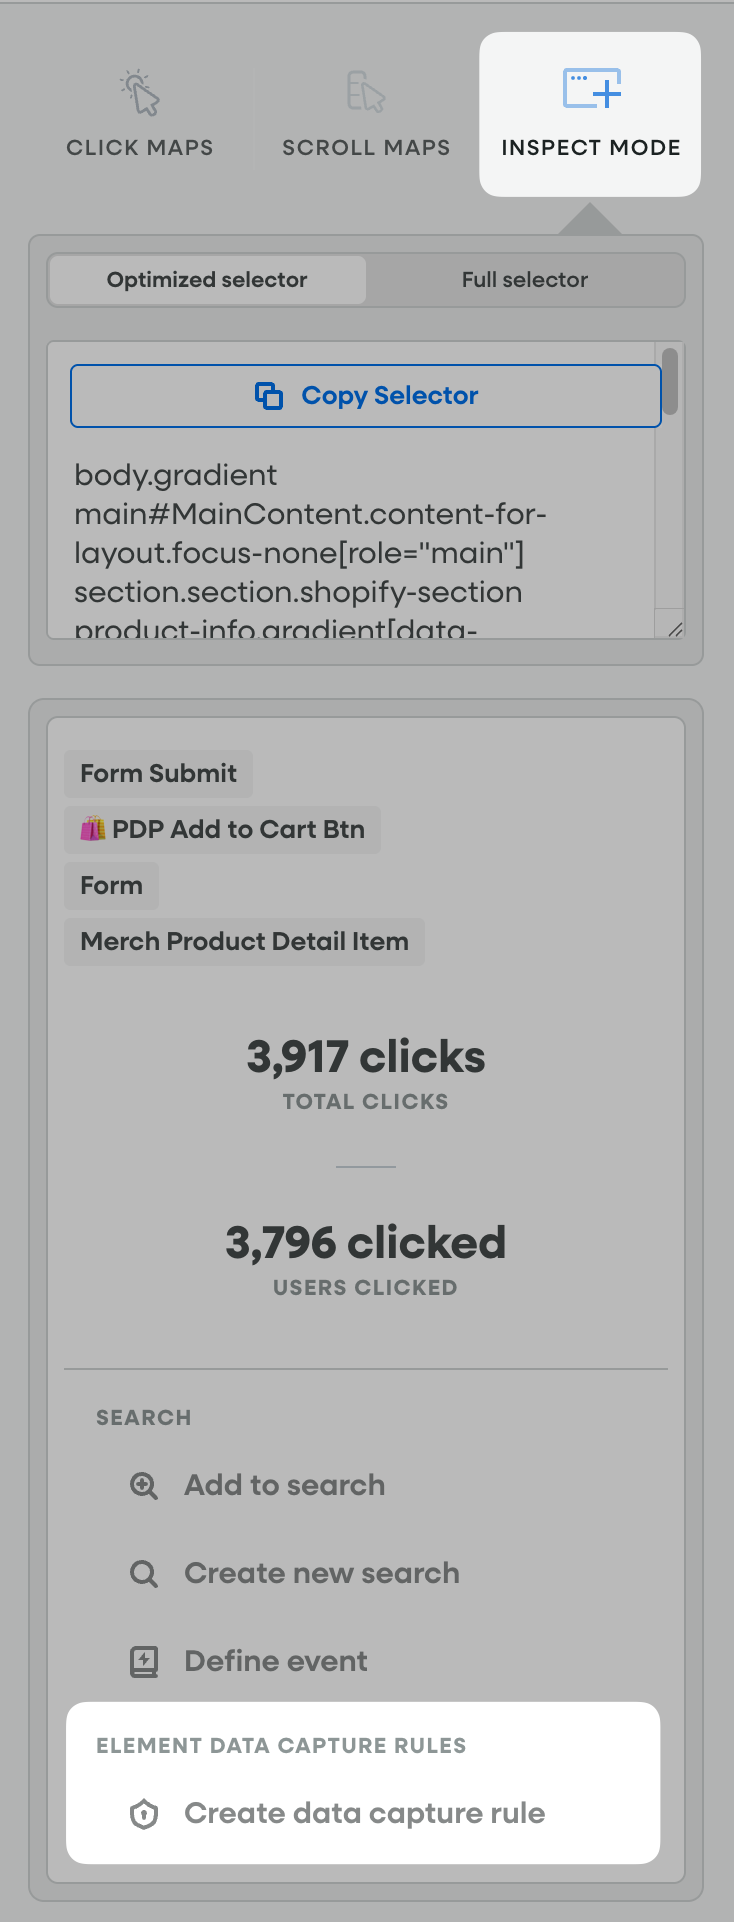Click the Create new search magnifier icon

pos(144,1574)
